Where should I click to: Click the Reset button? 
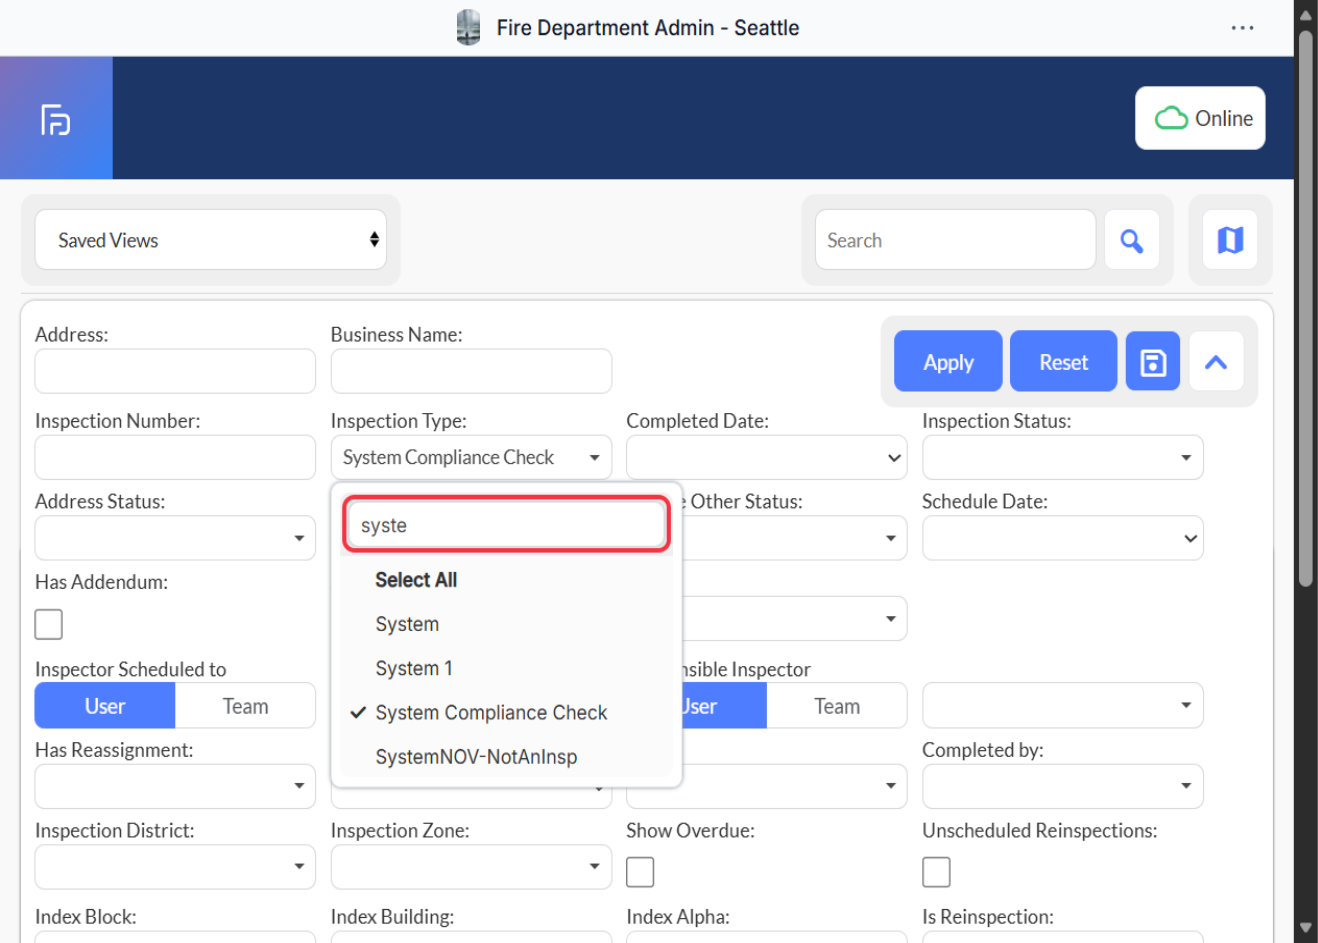(1062, 362)
